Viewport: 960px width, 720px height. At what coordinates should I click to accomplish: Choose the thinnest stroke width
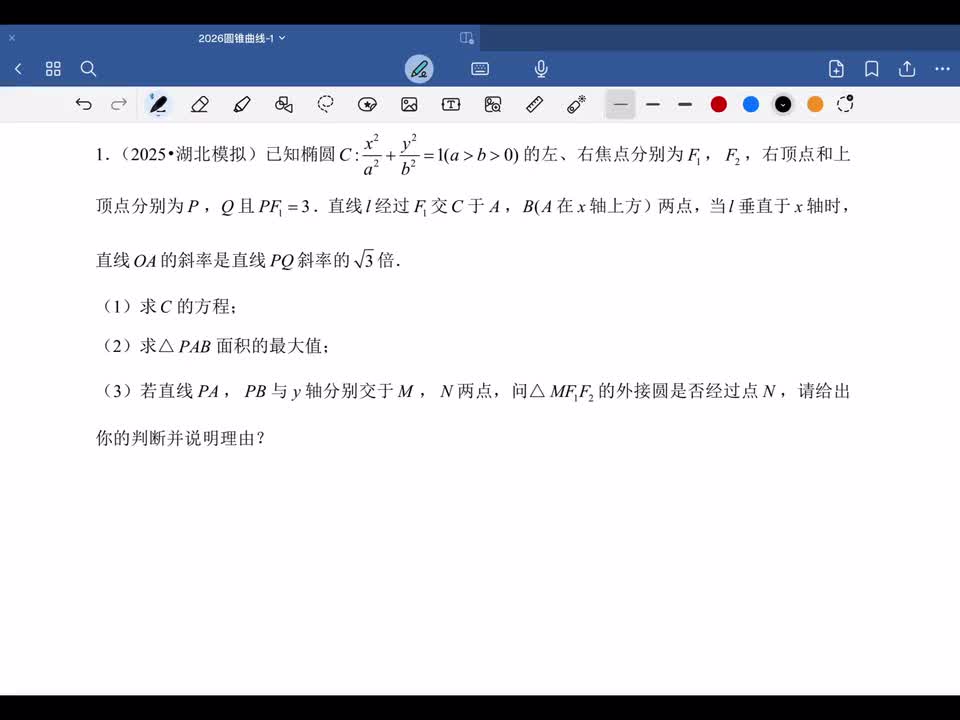[620, 105]
